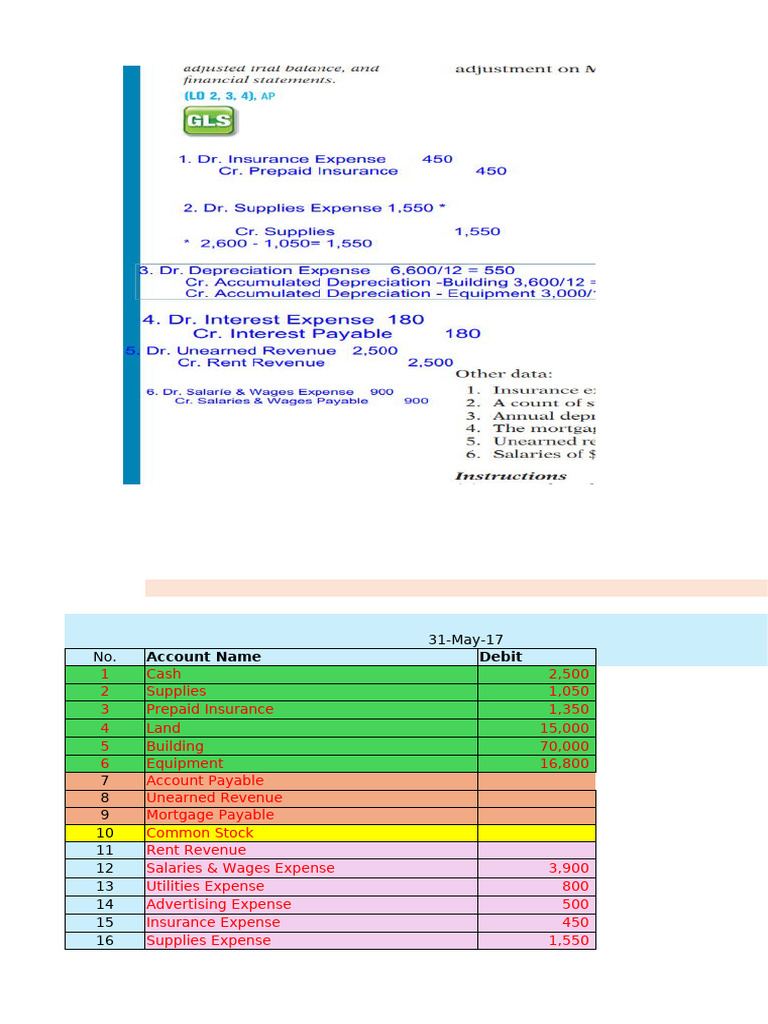Click the Cash debit value 2,500
The image size is (768, 1024).
click(537, 674)
